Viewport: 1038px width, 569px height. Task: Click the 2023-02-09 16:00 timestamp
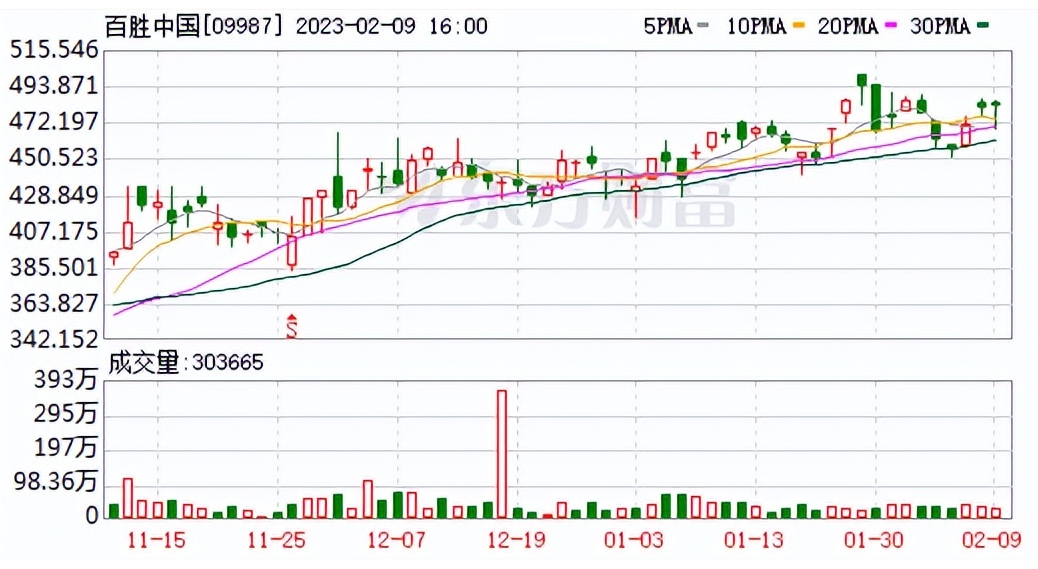click(393, 26)
